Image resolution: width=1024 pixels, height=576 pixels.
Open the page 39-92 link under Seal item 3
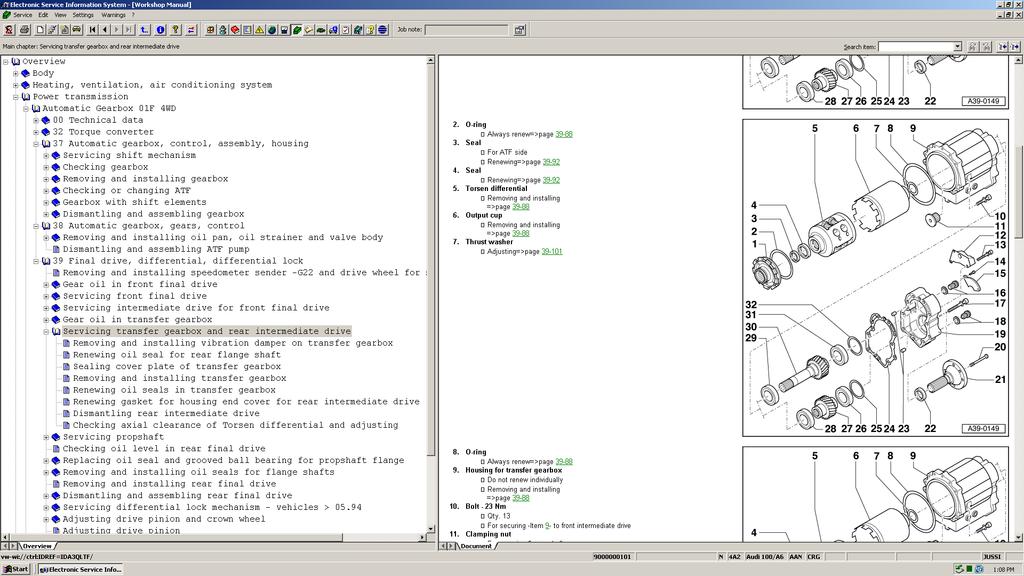(551, 162)
